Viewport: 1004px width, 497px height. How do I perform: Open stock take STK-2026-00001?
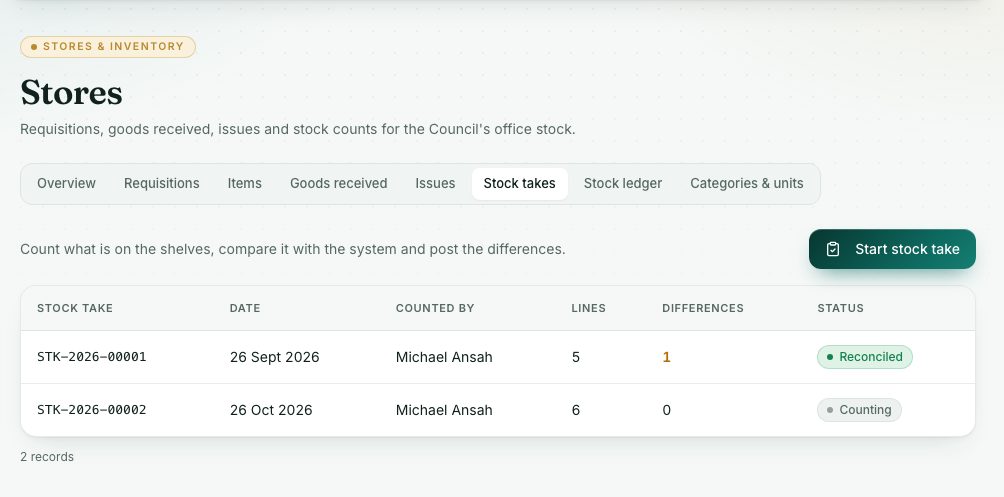click(x=92, y=357)
